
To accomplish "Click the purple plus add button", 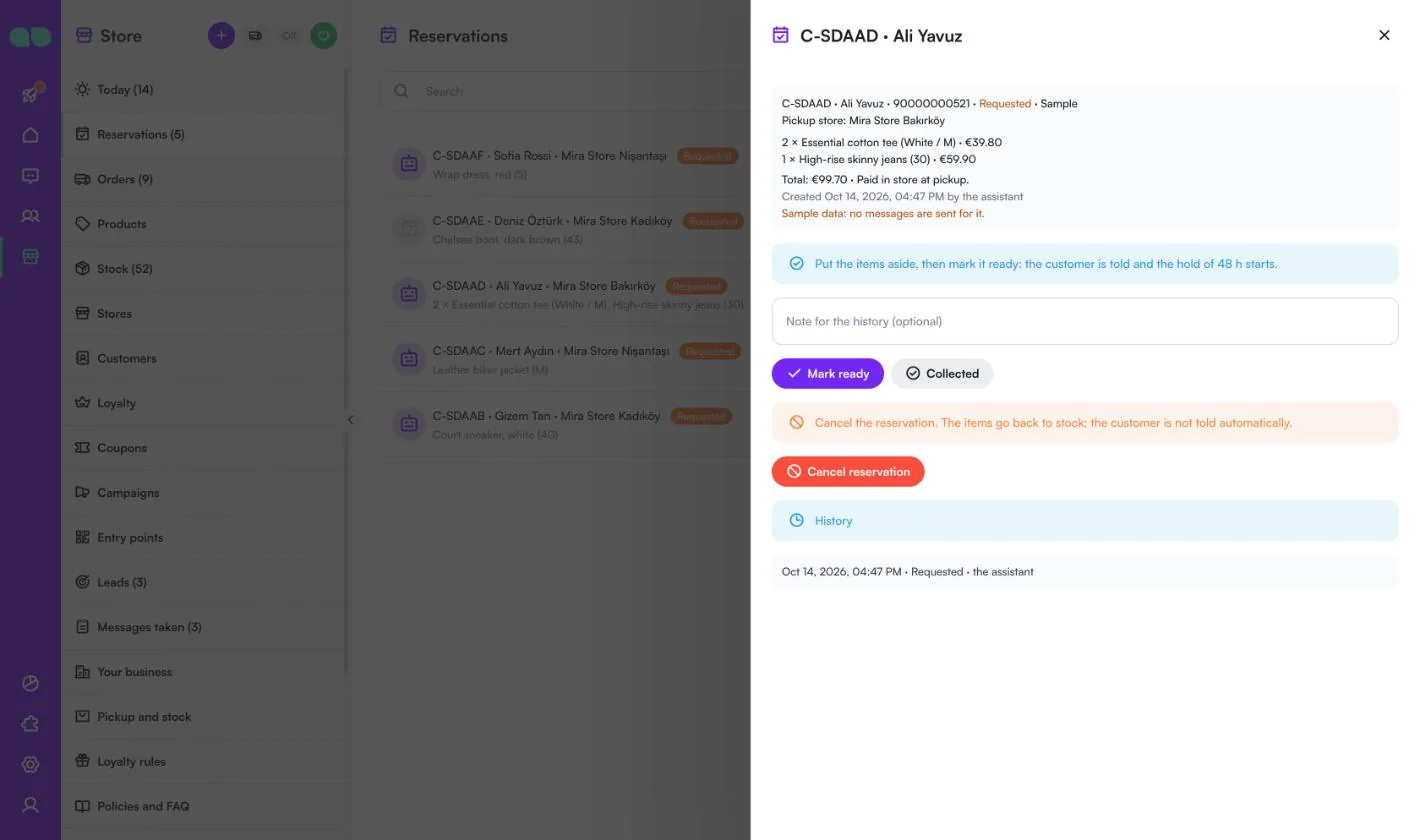I will (x=221, y=35).
